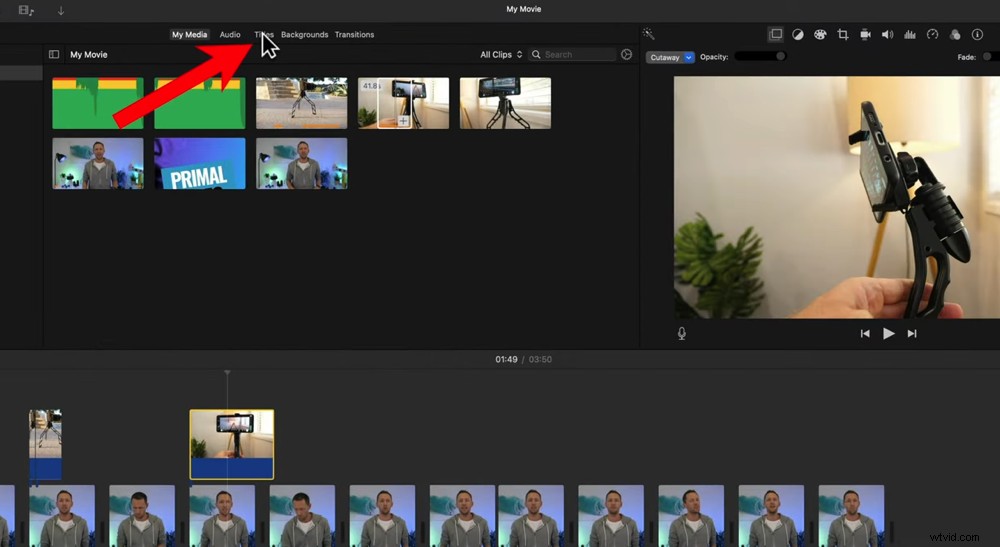Select the cropping tool icon

pyautogui.click(x=842, y=34)
